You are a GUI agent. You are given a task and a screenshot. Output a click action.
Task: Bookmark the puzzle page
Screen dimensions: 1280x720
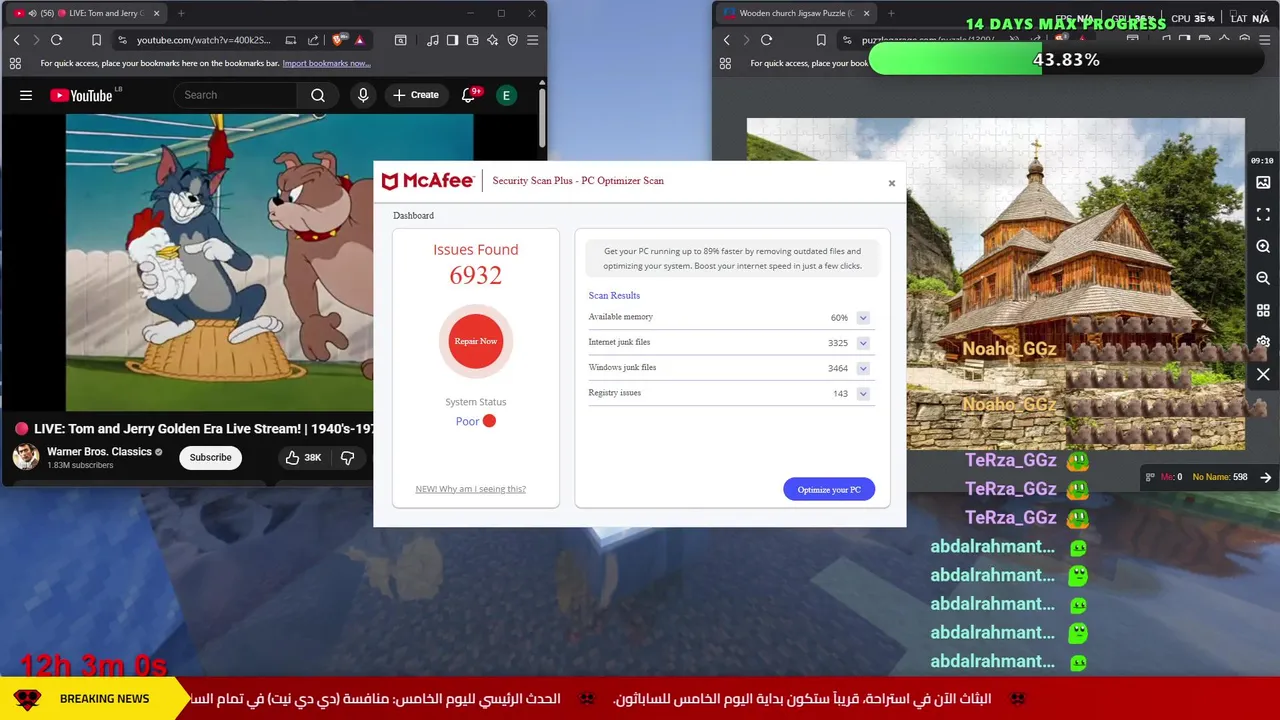point(821,40)
